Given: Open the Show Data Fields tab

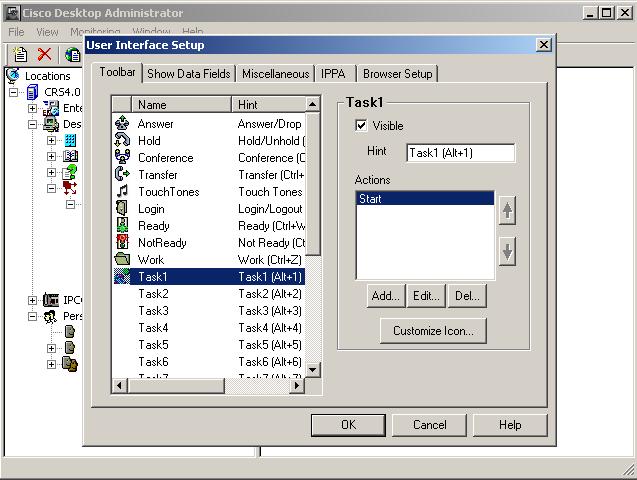Looking at the screenshot, I should click(x=188, y=74).
